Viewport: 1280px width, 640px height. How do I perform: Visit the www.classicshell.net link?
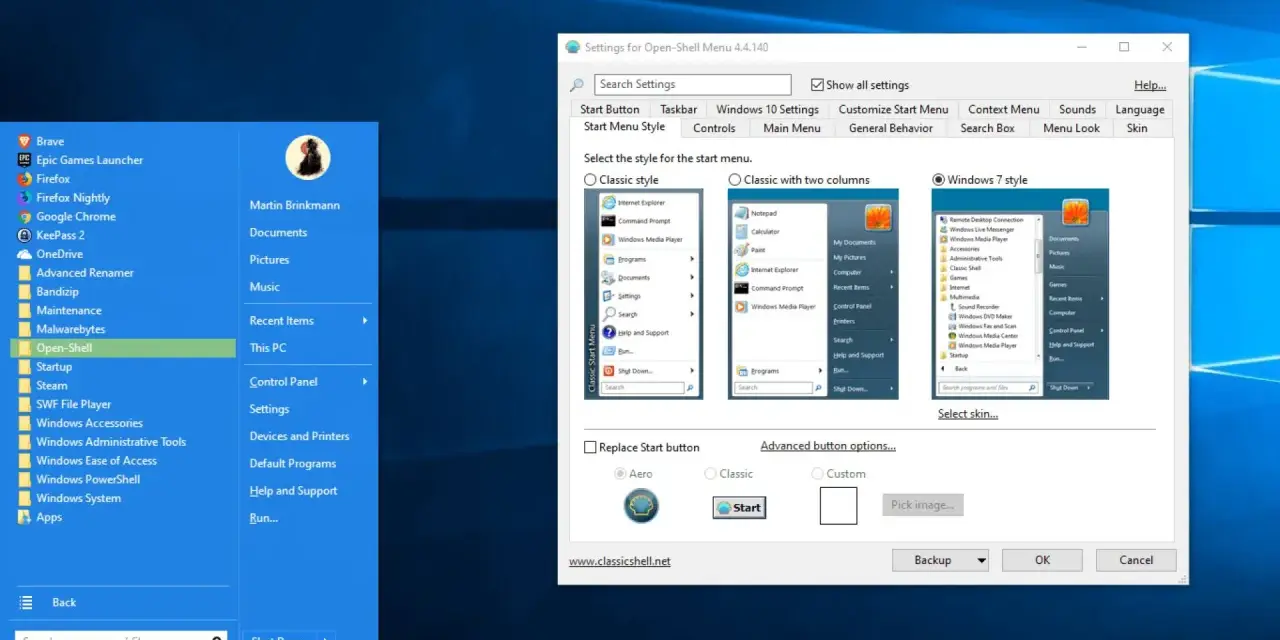pyautogui.click(x=620, y=561)
